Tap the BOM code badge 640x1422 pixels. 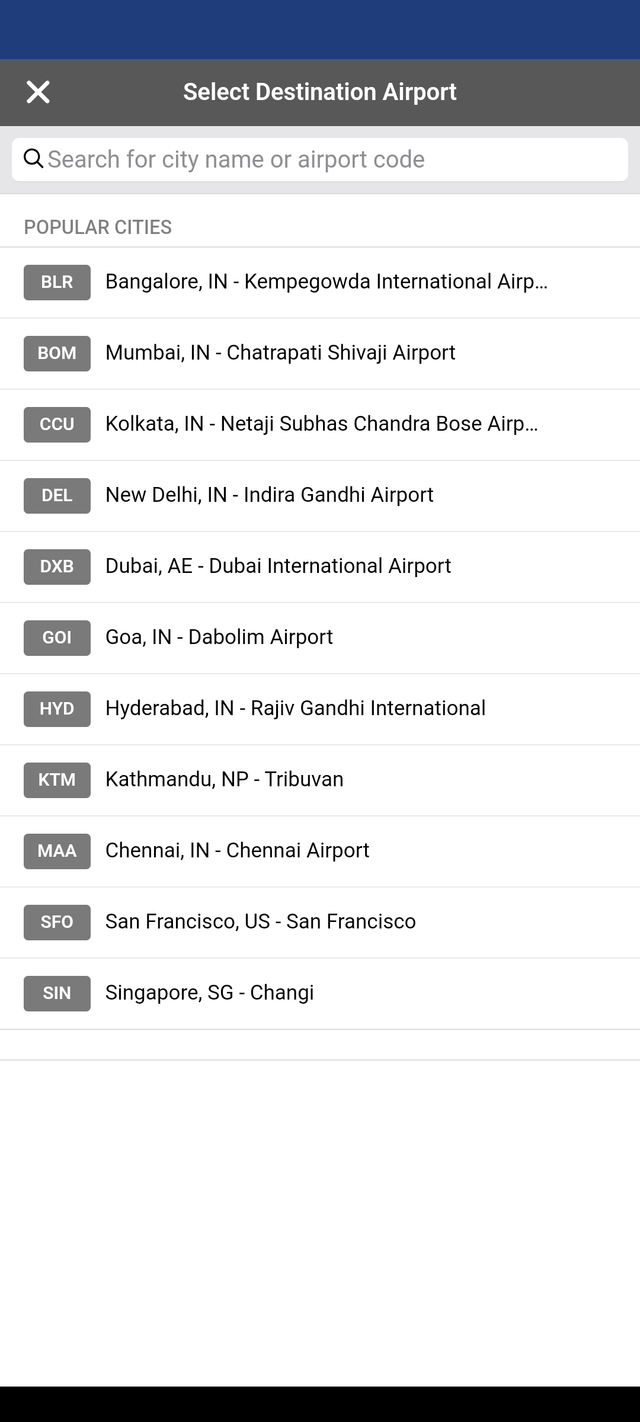click(57, 353)
